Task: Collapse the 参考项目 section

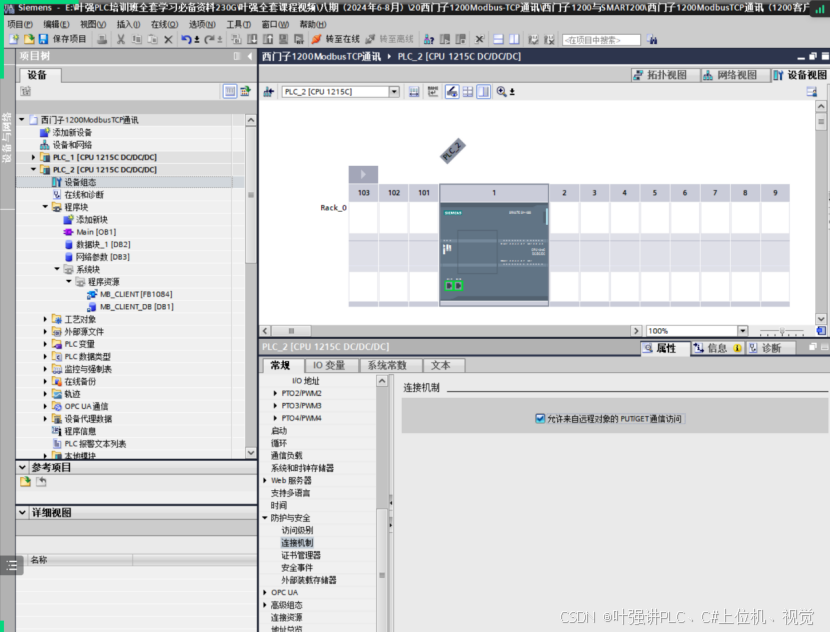Action: click(22, 468)
